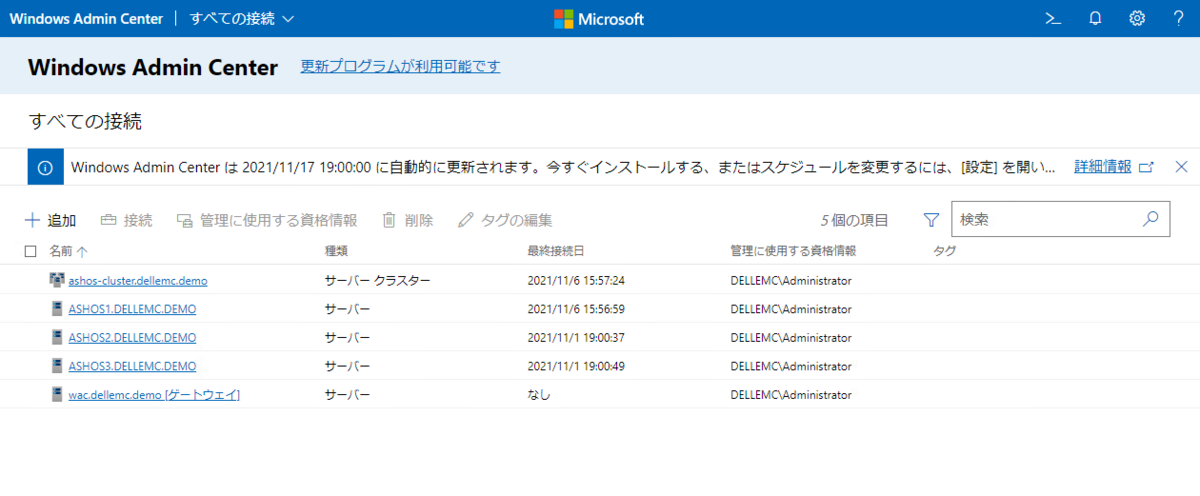Click the info icon in update banner
1200x496 pixels.
coord(45,167)
